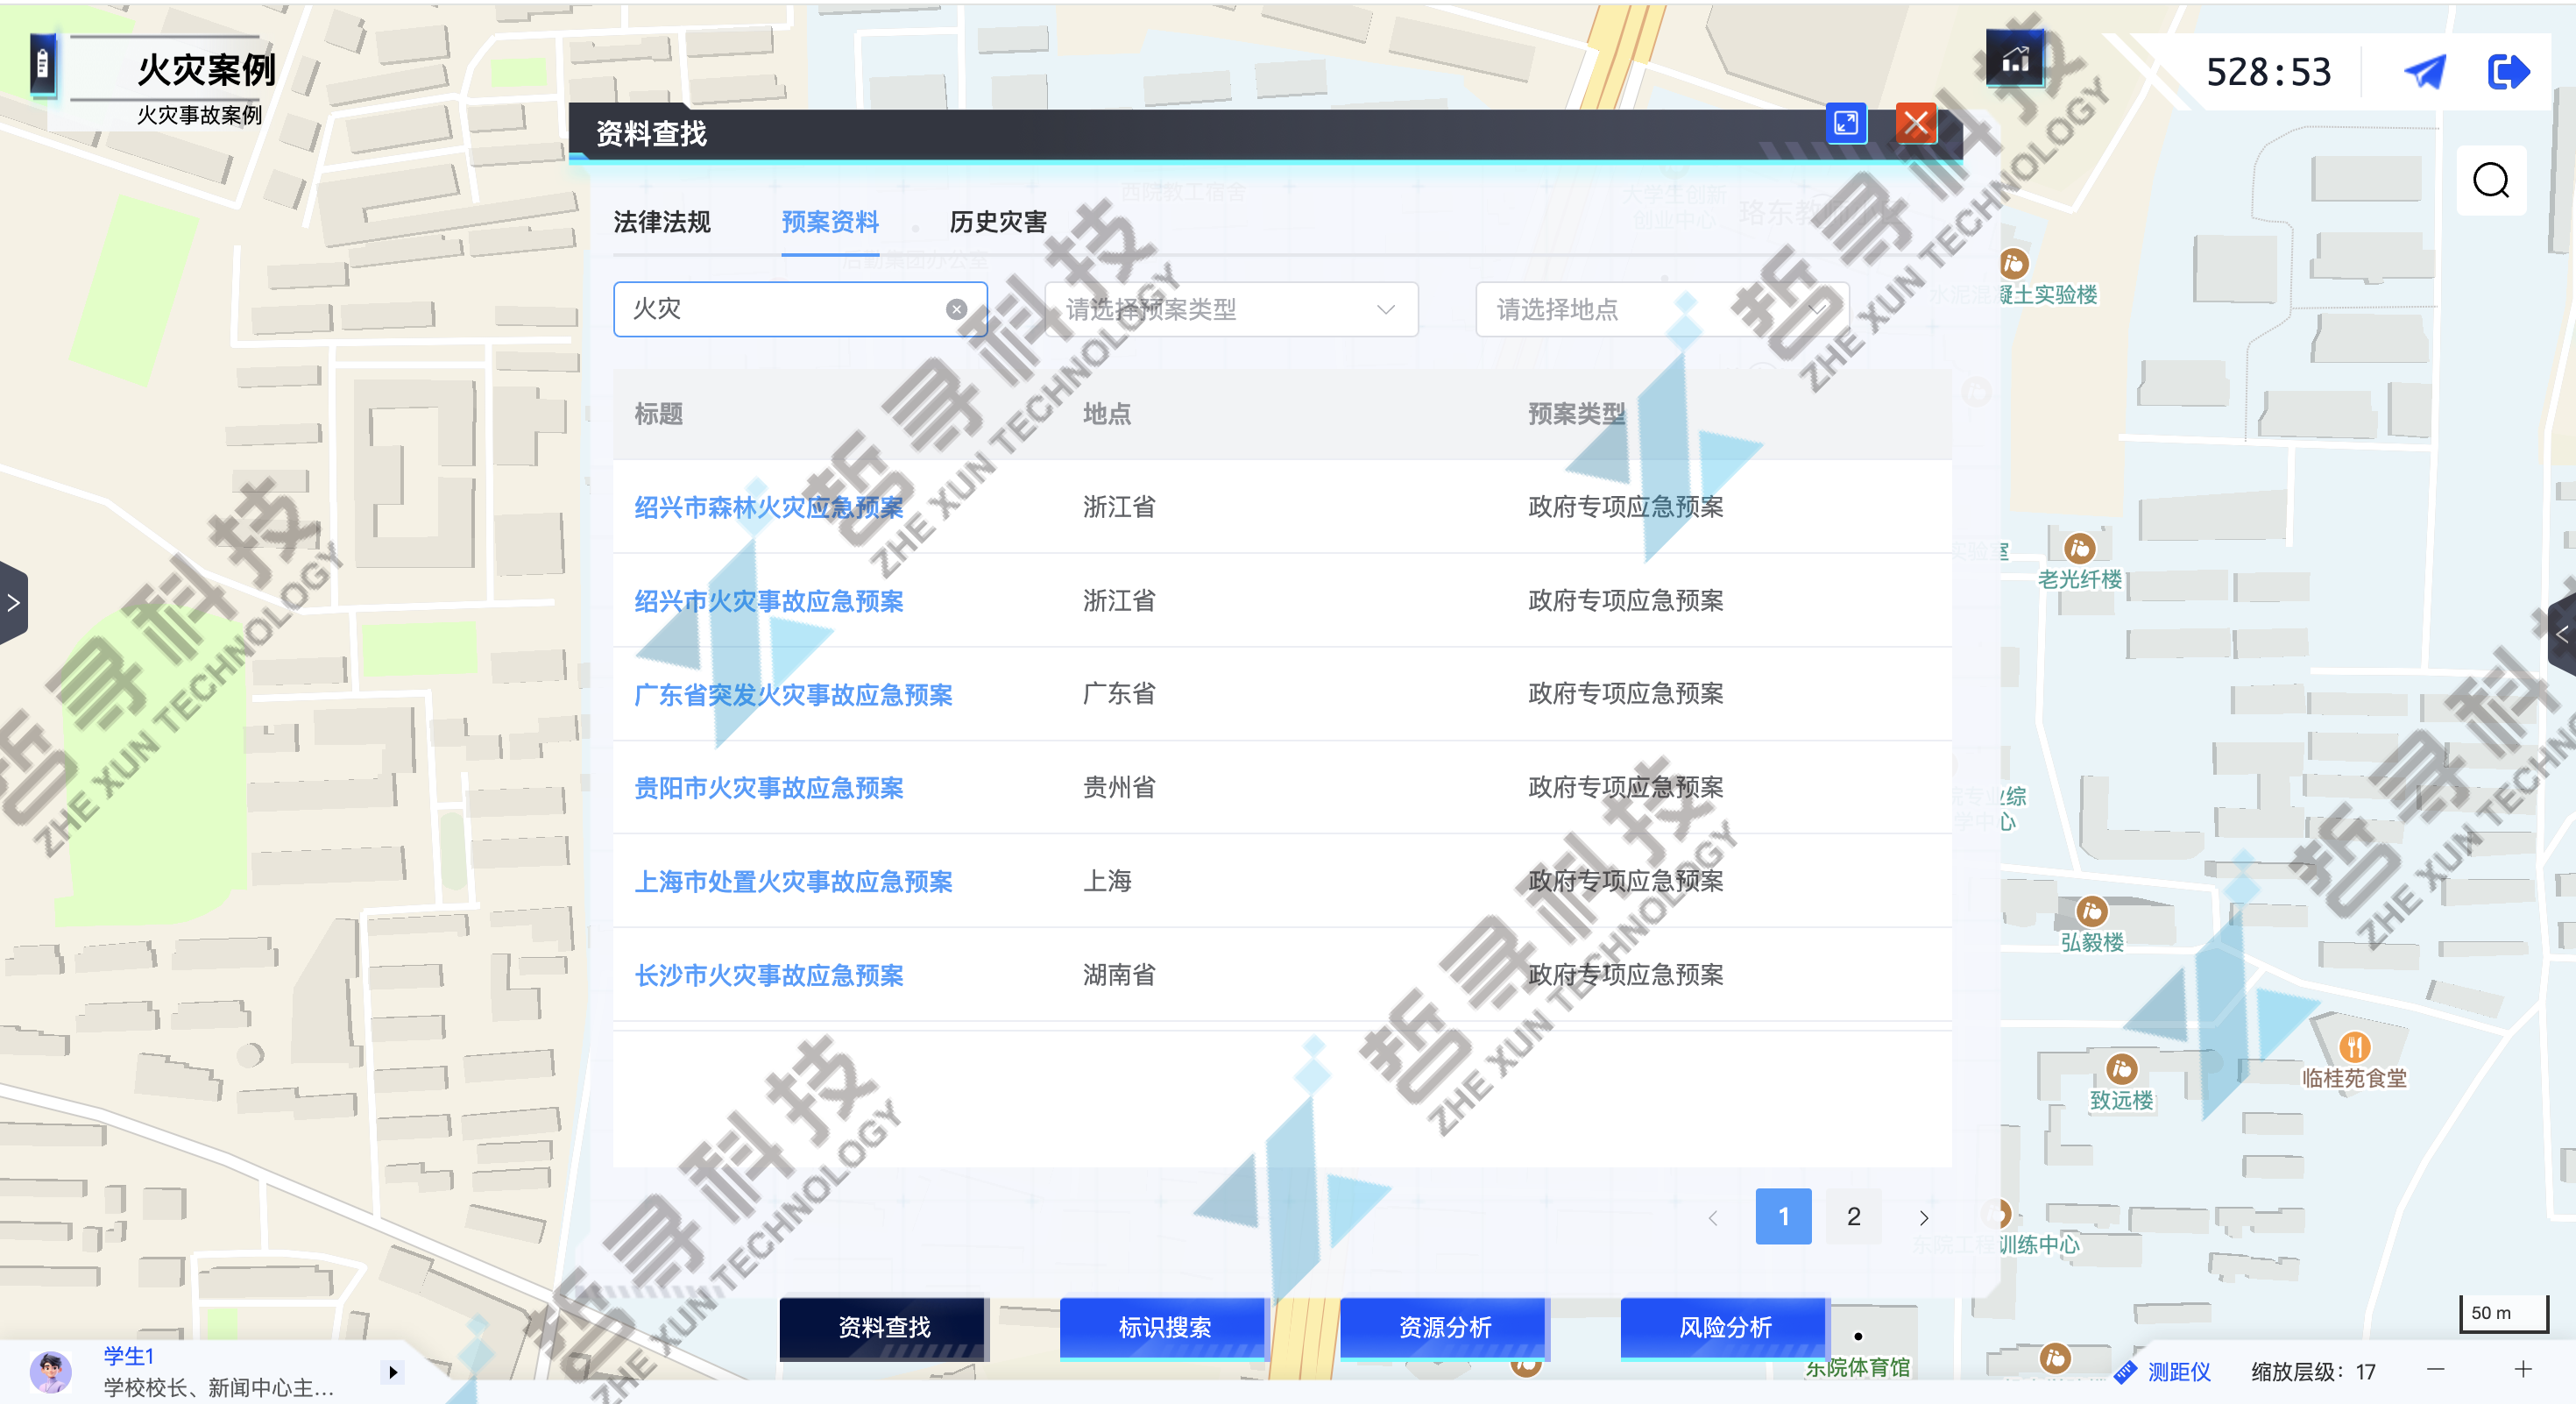The width and height of the screenshot is (2576, 1404).
Task: Switch to 历史灾害 tab
Action: (x=998, y=222)
